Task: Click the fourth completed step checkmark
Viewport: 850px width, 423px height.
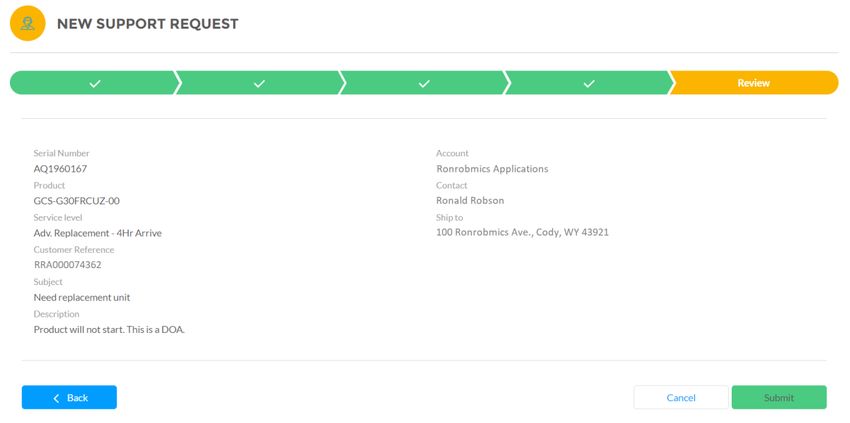Action: 589,84
